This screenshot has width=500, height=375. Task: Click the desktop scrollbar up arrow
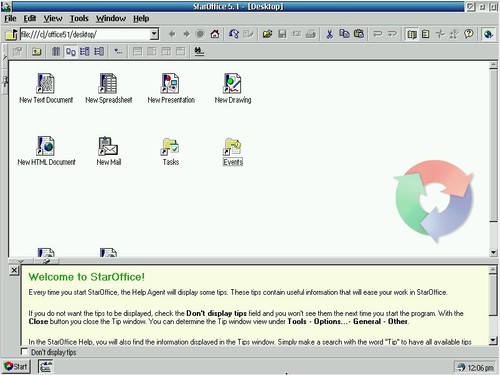494,65
